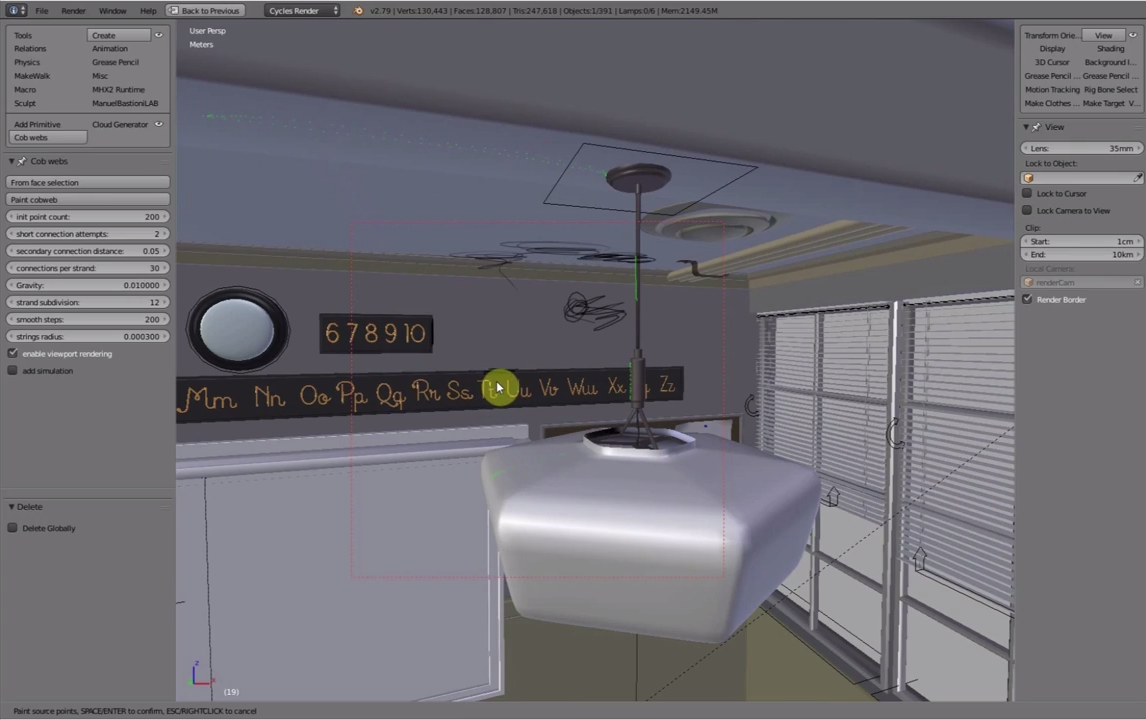Adjust the secondary connection distance slider
The width and height of the screenshot is (1146, 720).
point(88,251)
